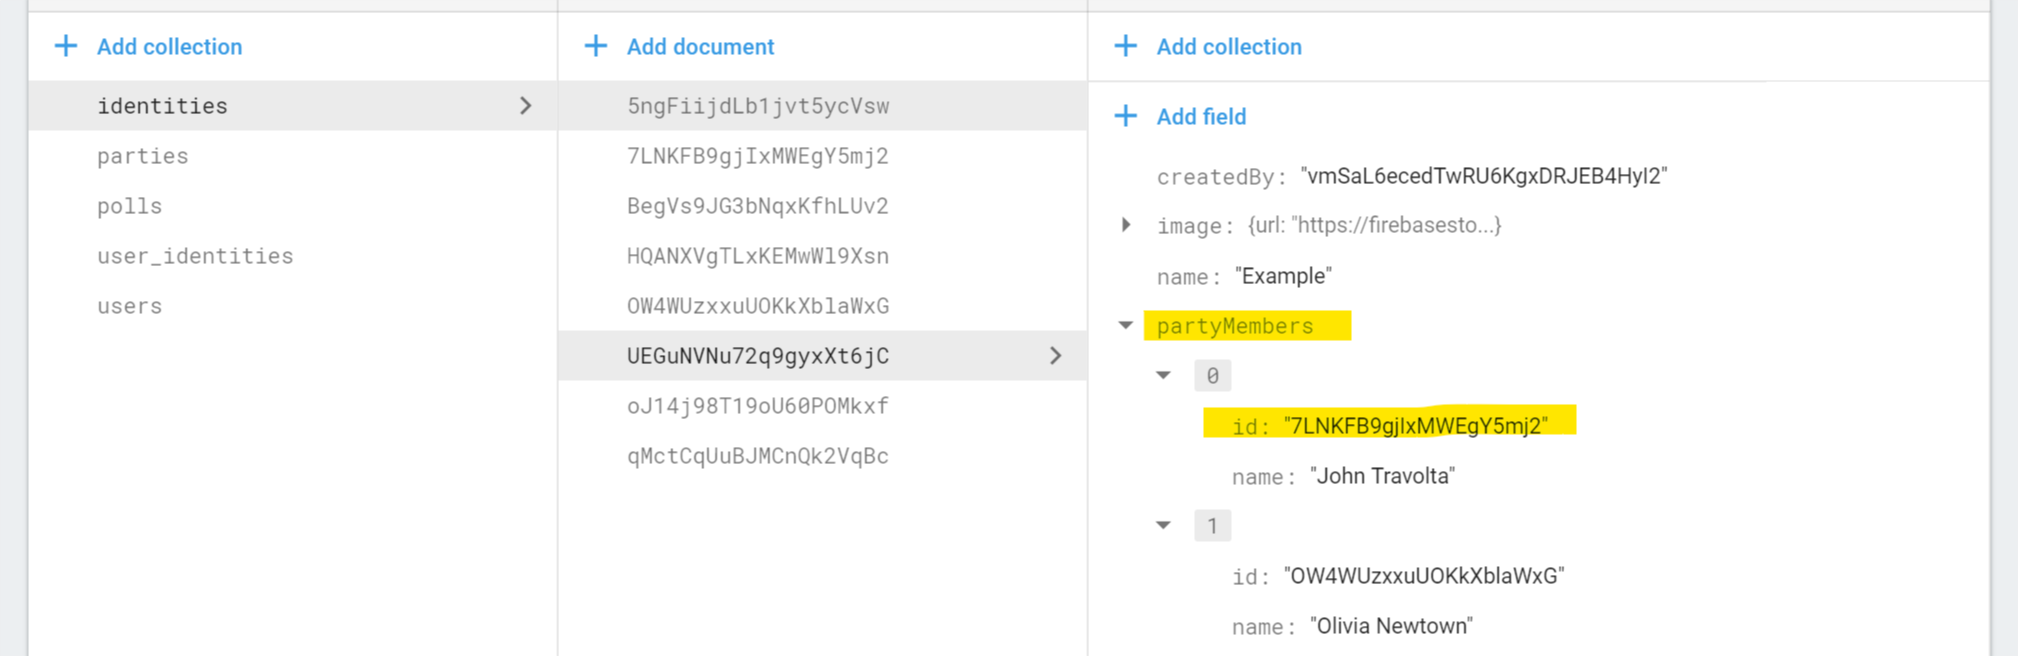This screenshot has height=656, width=2018.
Task: Click the chevron beside document UEGuNVNu72q9gyxXt6jC
Action: (x=1056, y=356)
